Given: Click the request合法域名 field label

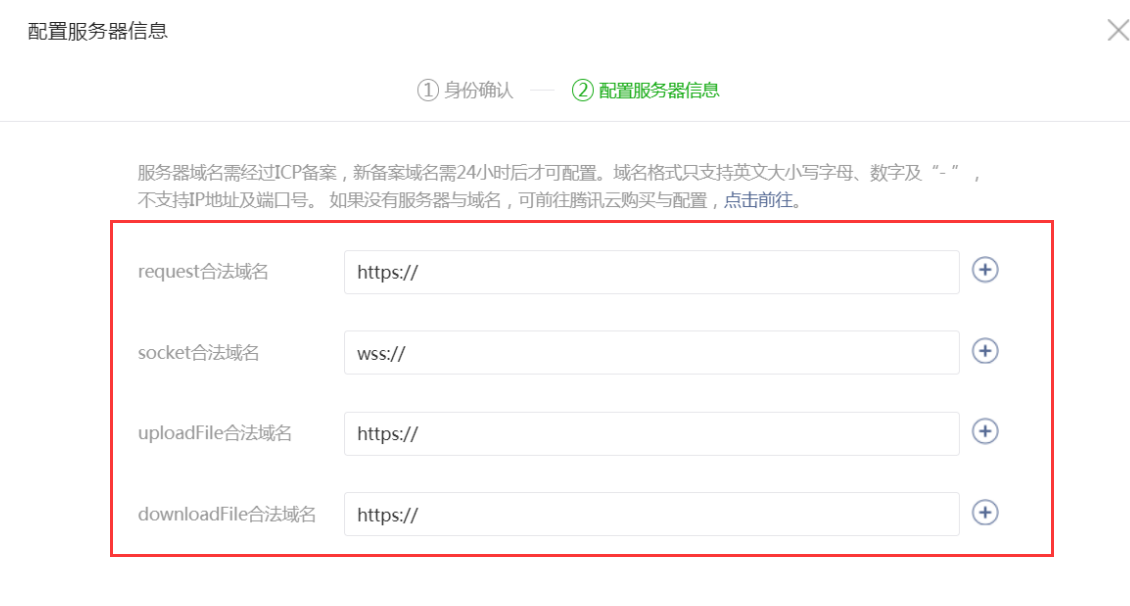Looking at the screenshot, I should [203, 272].
